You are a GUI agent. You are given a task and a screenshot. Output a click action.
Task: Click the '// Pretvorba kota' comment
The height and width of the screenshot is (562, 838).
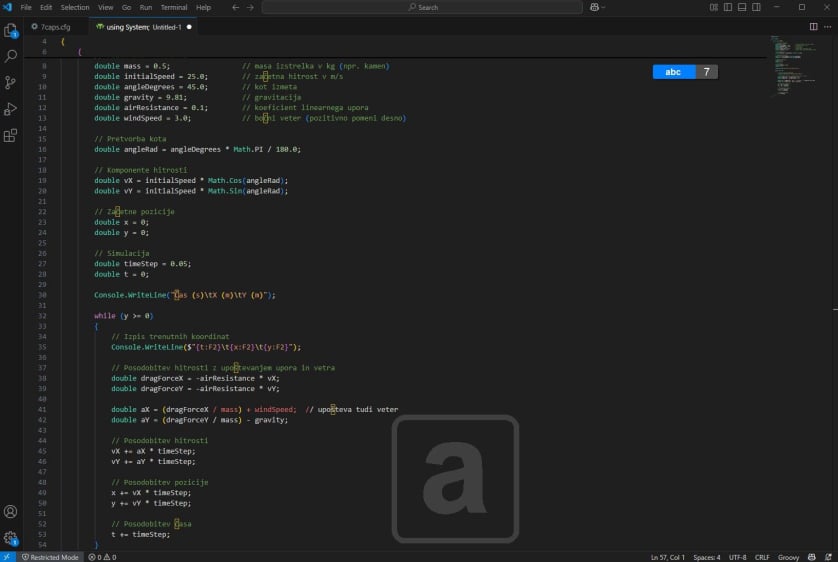(130, 138)
